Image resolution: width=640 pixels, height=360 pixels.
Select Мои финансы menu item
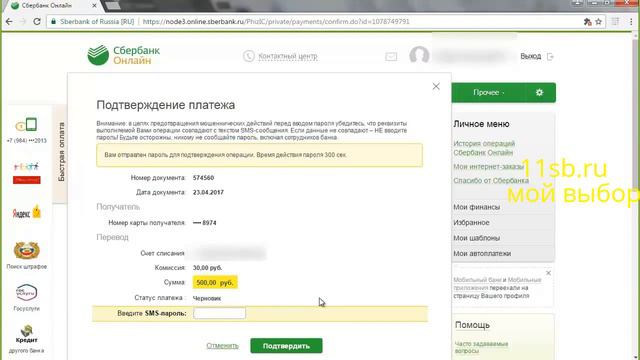(x=476, y=207)
